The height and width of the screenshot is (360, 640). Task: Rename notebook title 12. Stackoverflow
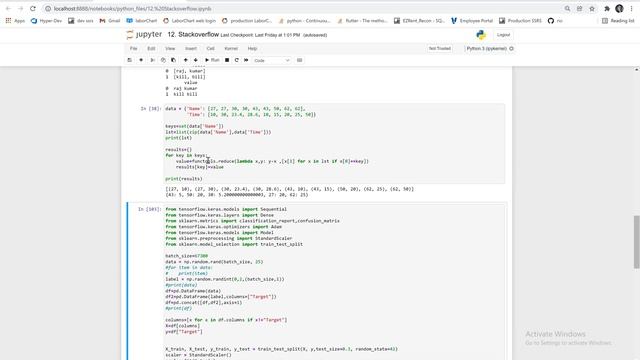(193, 35)
